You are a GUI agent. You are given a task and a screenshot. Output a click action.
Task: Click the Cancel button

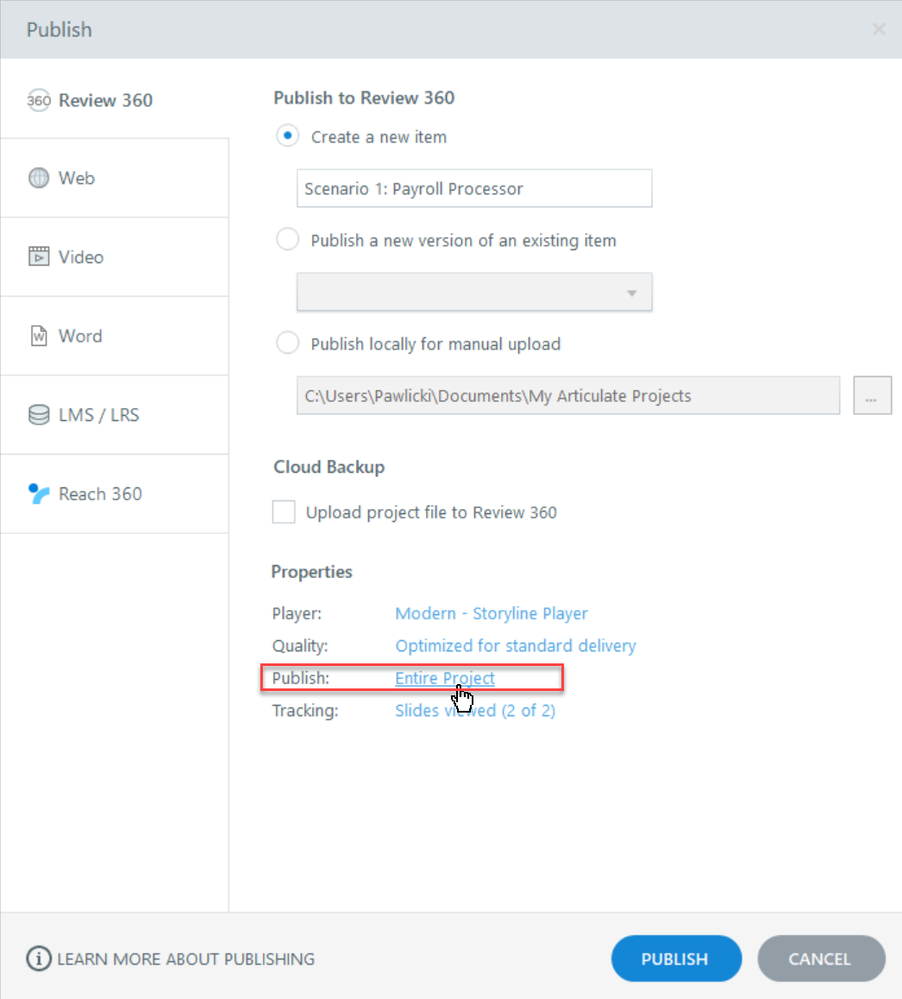(x=820, y=958)
